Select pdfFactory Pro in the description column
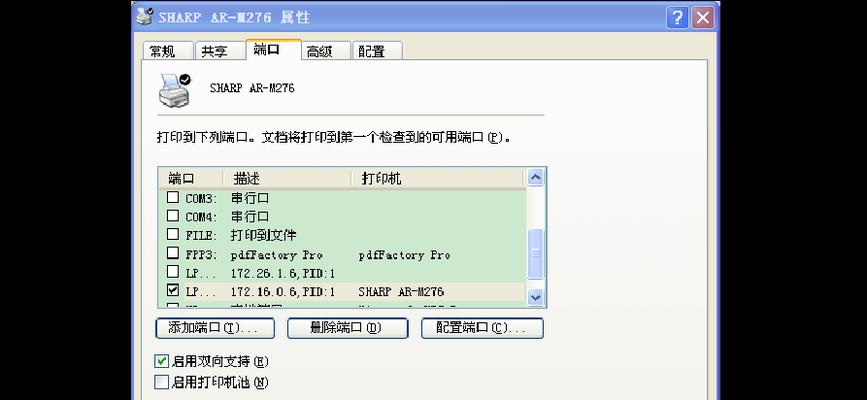This screenshot has height=400, width=867. 276,255
